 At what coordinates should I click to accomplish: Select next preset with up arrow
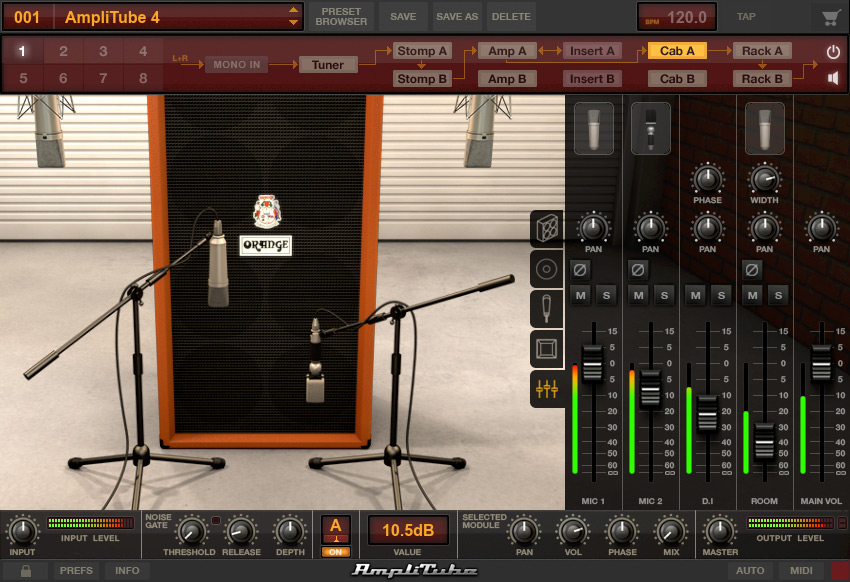[293, 10]
